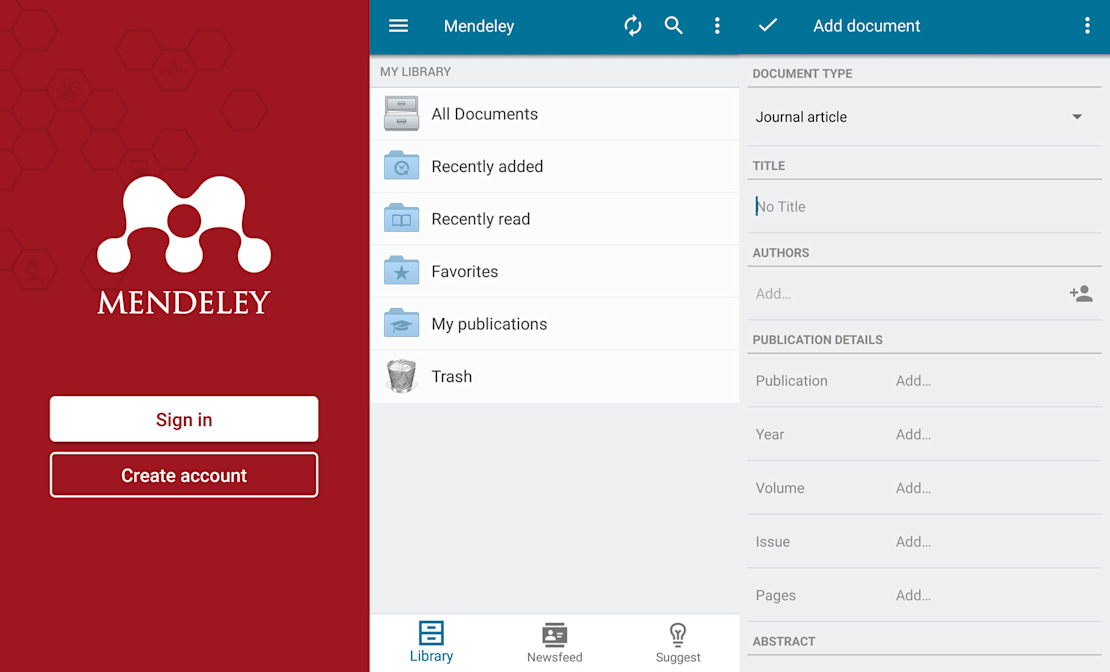Confirm add document with checkmark
This screenshot has width=1110, height=672.
coord(768,25)
